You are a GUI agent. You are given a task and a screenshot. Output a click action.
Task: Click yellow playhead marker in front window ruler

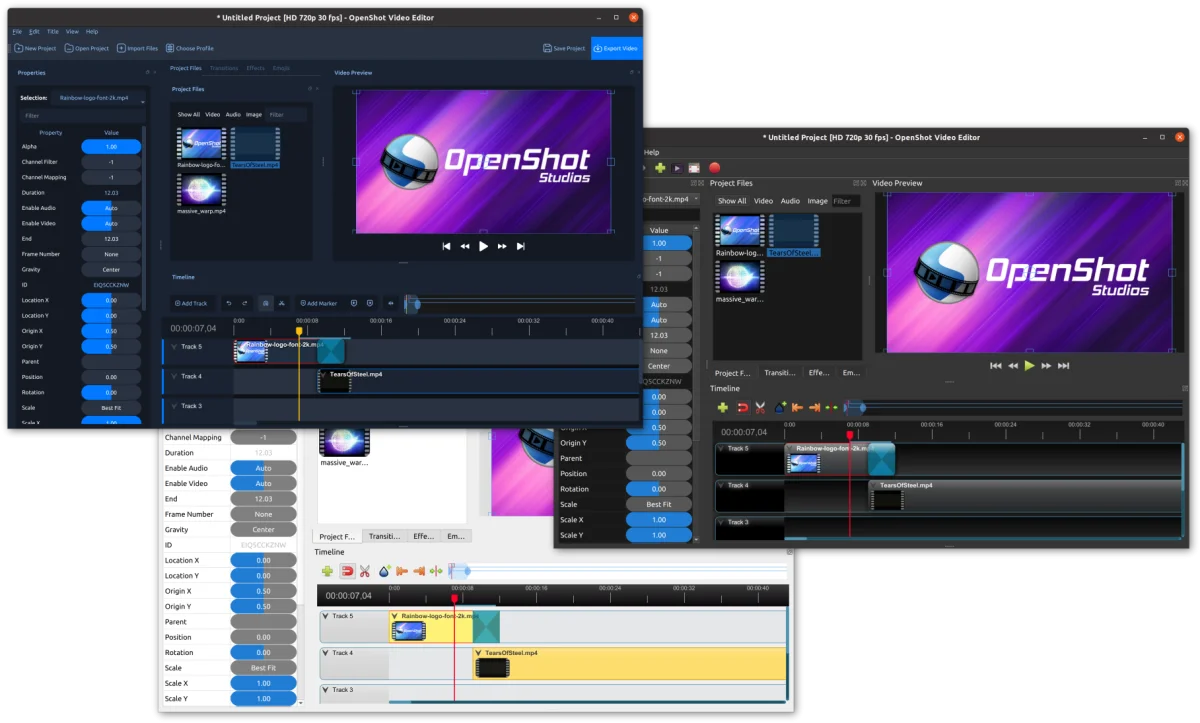(x=298, y=331)
